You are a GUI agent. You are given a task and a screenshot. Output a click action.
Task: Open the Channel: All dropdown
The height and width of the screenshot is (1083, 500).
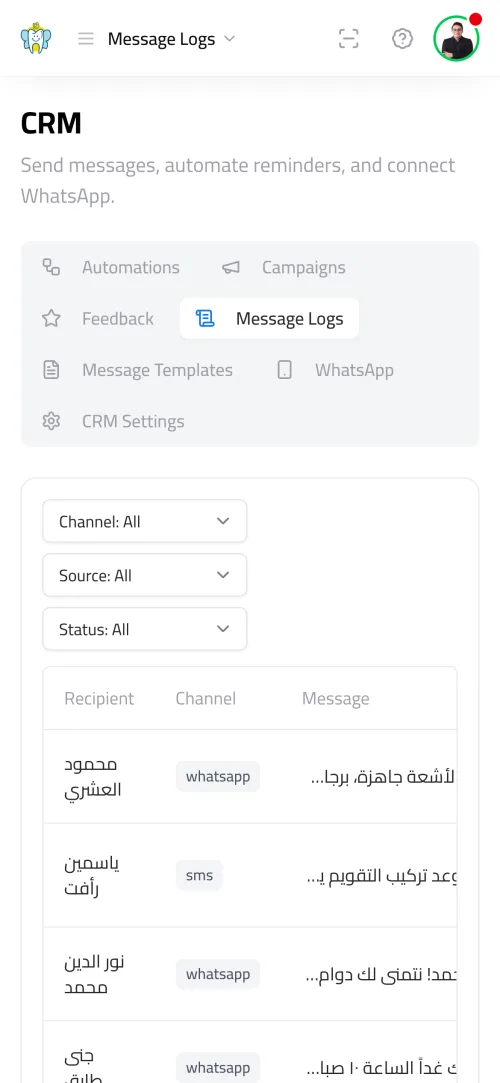145,521
